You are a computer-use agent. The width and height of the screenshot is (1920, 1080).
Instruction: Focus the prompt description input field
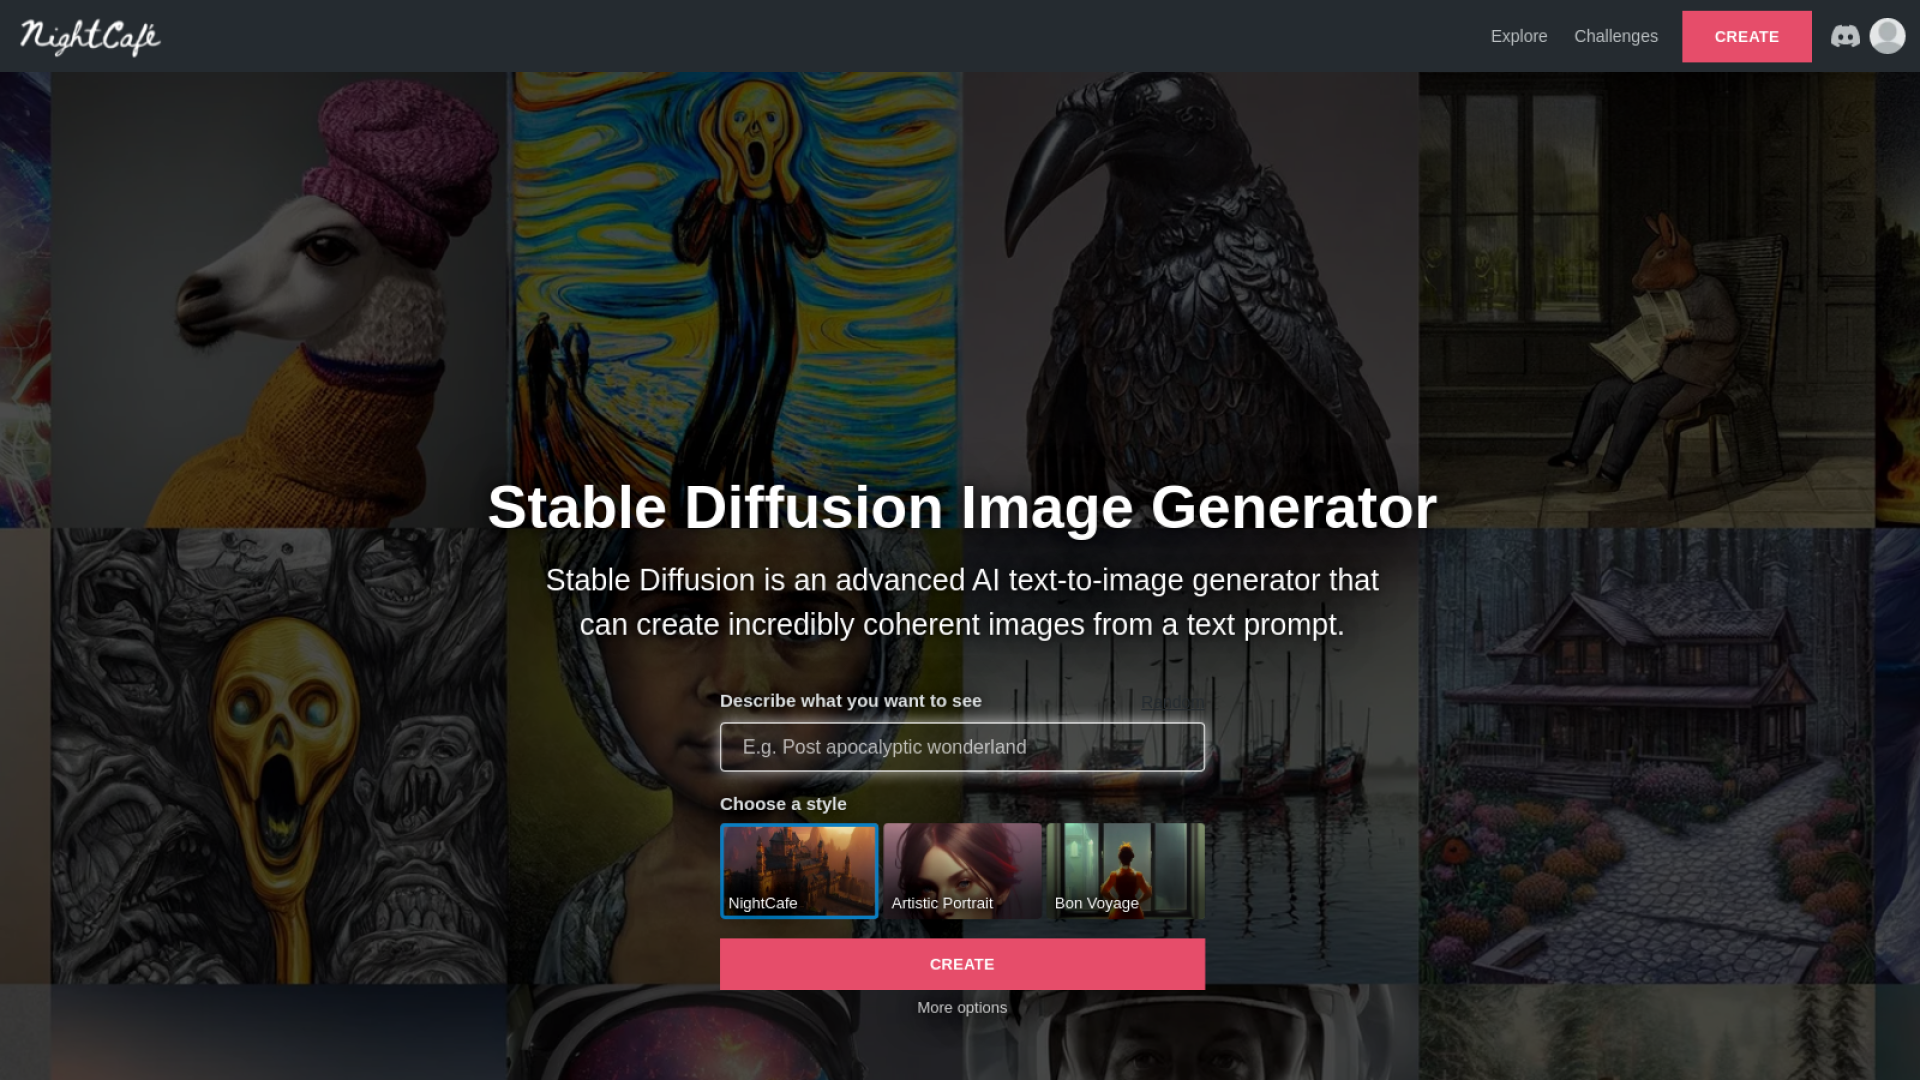click(962, 747)
